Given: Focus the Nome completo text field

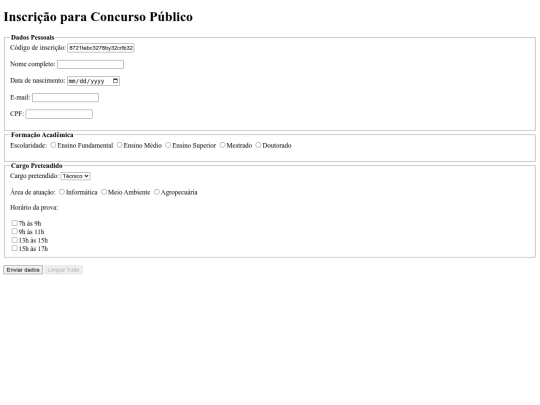Looking at the screenshot, I should (x=90, y=64).
